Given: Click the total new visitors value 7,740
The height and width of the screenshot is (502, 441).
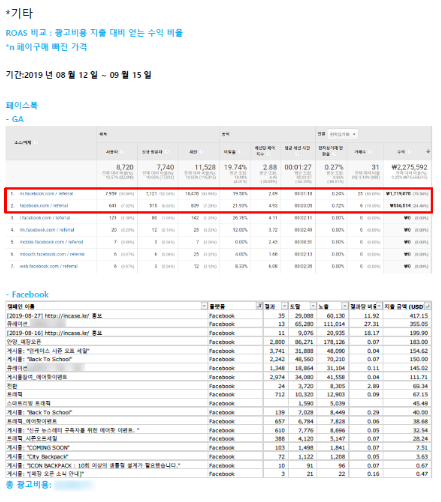Looking at the screenshot, I should point(165,167).
